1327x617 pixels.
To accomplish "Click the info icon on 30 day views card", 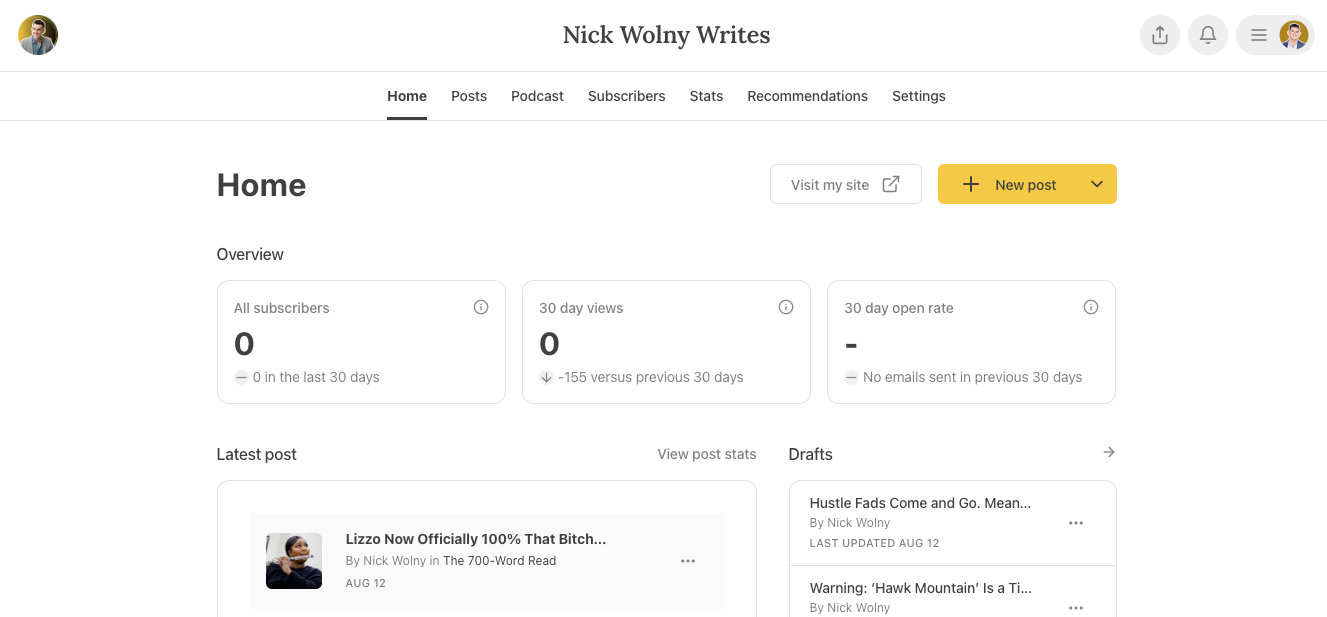I will (786, 307).
